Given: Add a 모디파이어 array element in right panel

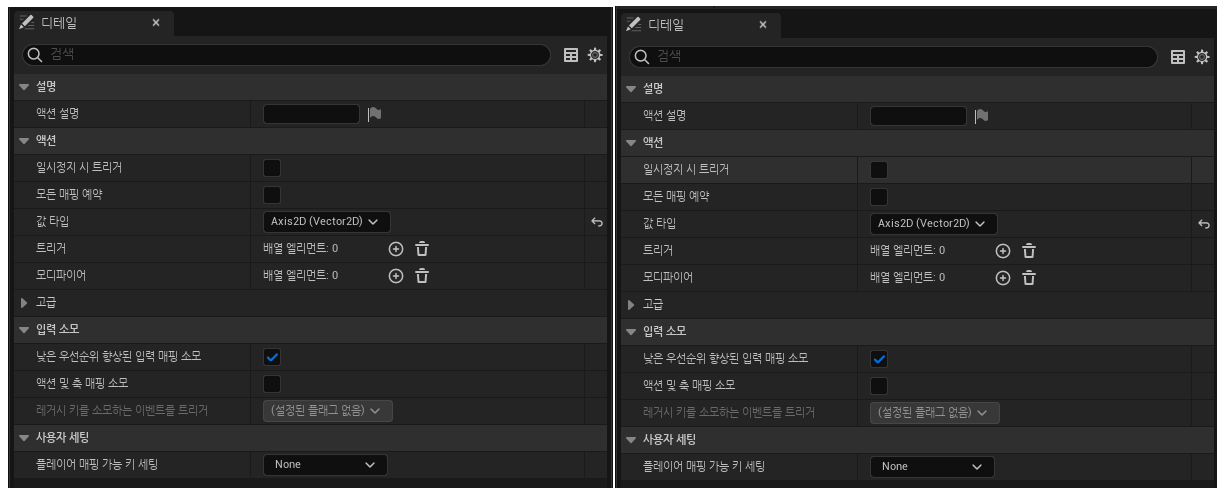Looking at the screenshot, I should tap(1003, 277).
